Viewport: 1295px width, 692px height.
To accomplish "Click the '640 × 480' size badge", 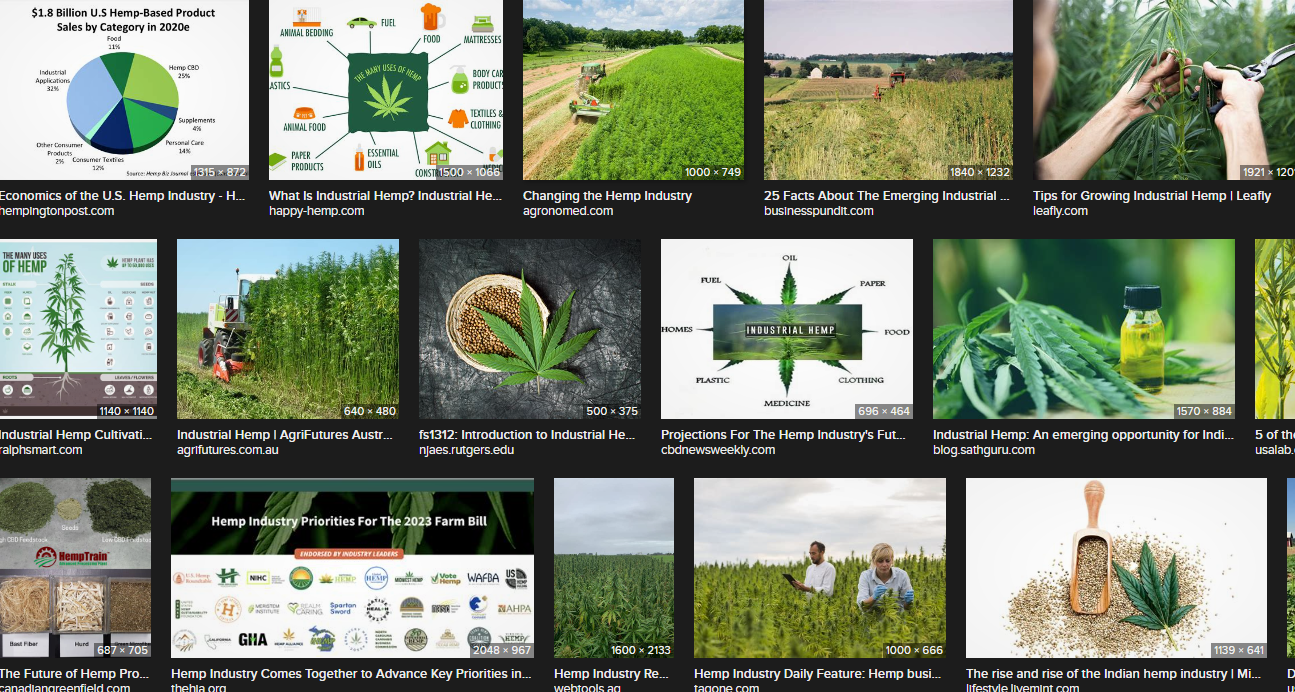I will point(370,411).
